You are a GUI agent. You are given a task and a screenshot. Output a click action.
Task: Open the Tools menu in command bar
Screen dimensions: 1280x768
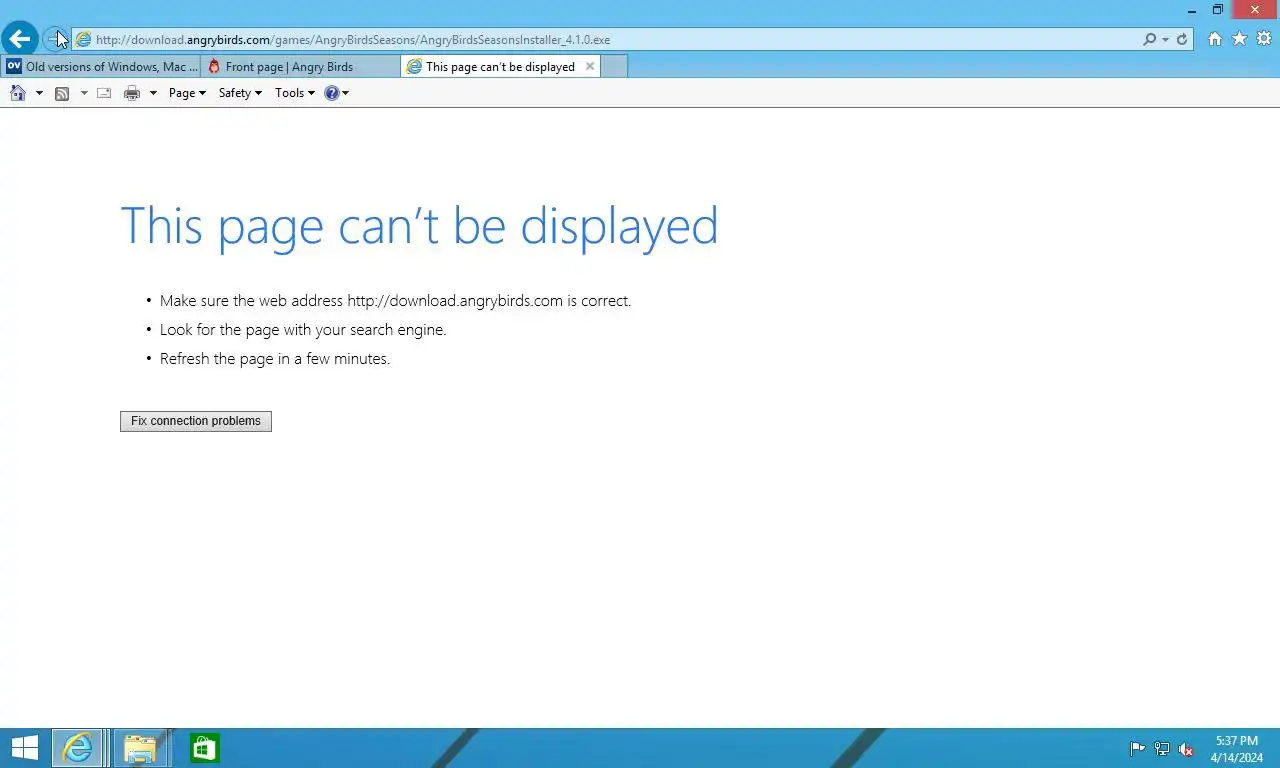pyautogui.click(x=295, y=93)
